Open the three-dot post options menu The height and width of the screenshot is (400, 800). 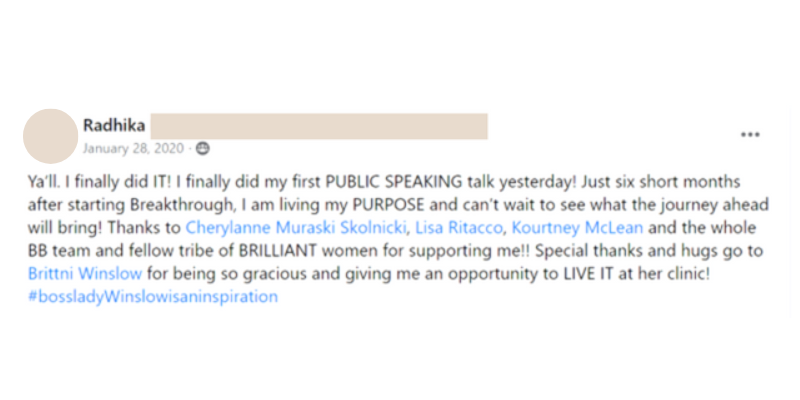tap(750, 135)
